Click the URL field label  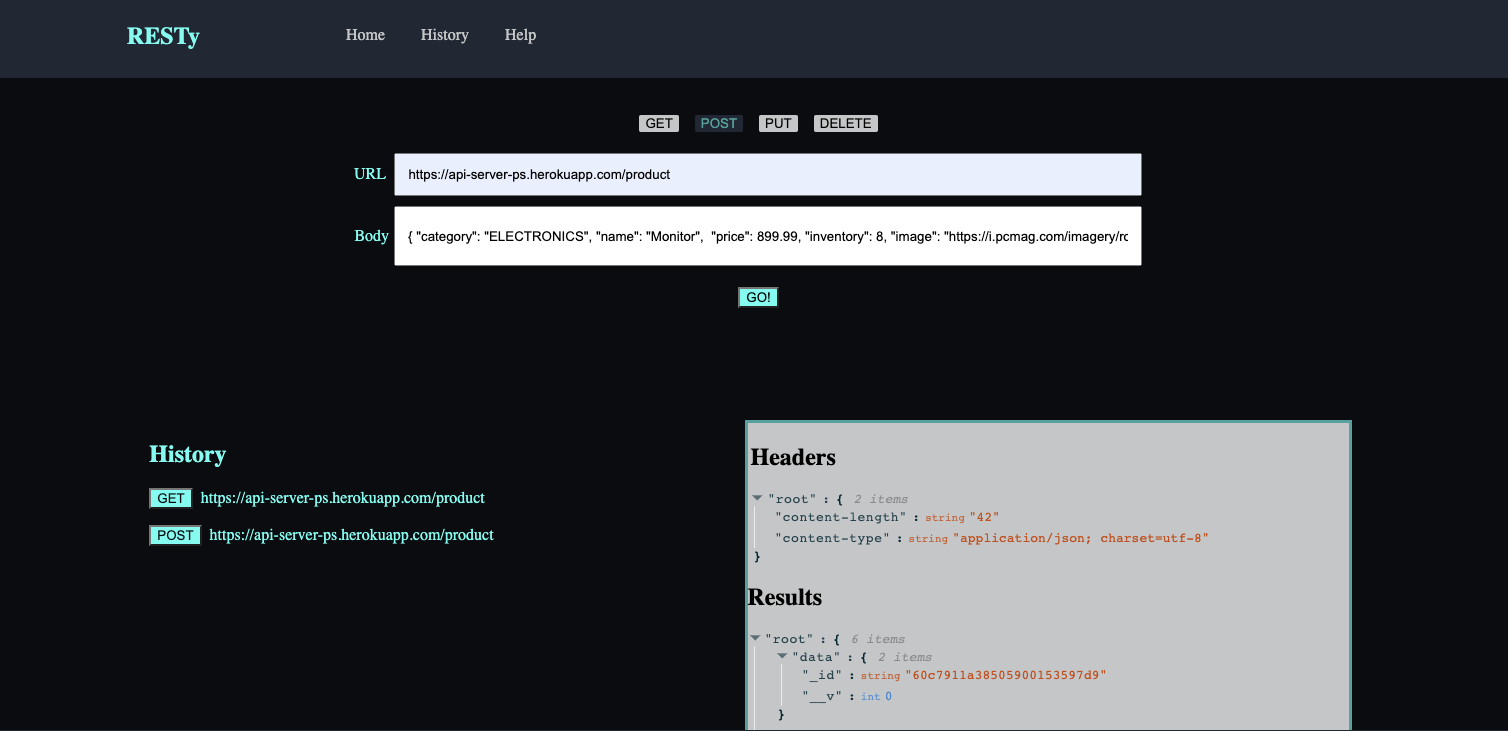coord(370,174)
